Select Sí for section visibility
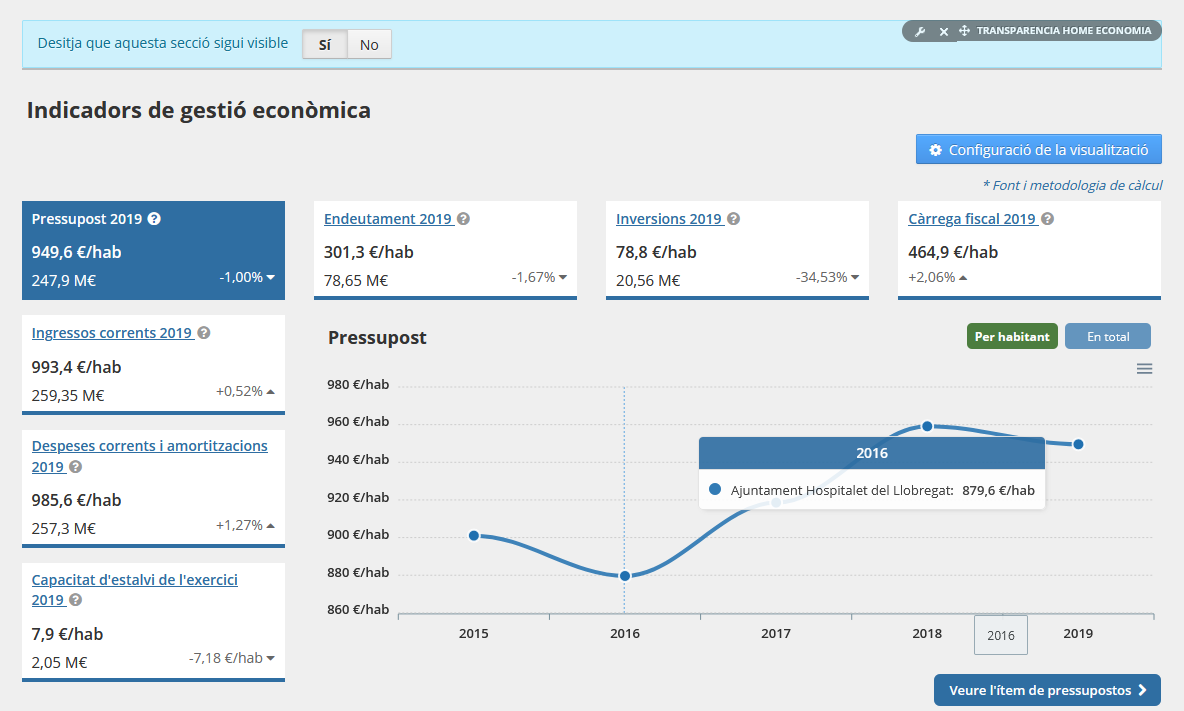 tap(325, 44)
